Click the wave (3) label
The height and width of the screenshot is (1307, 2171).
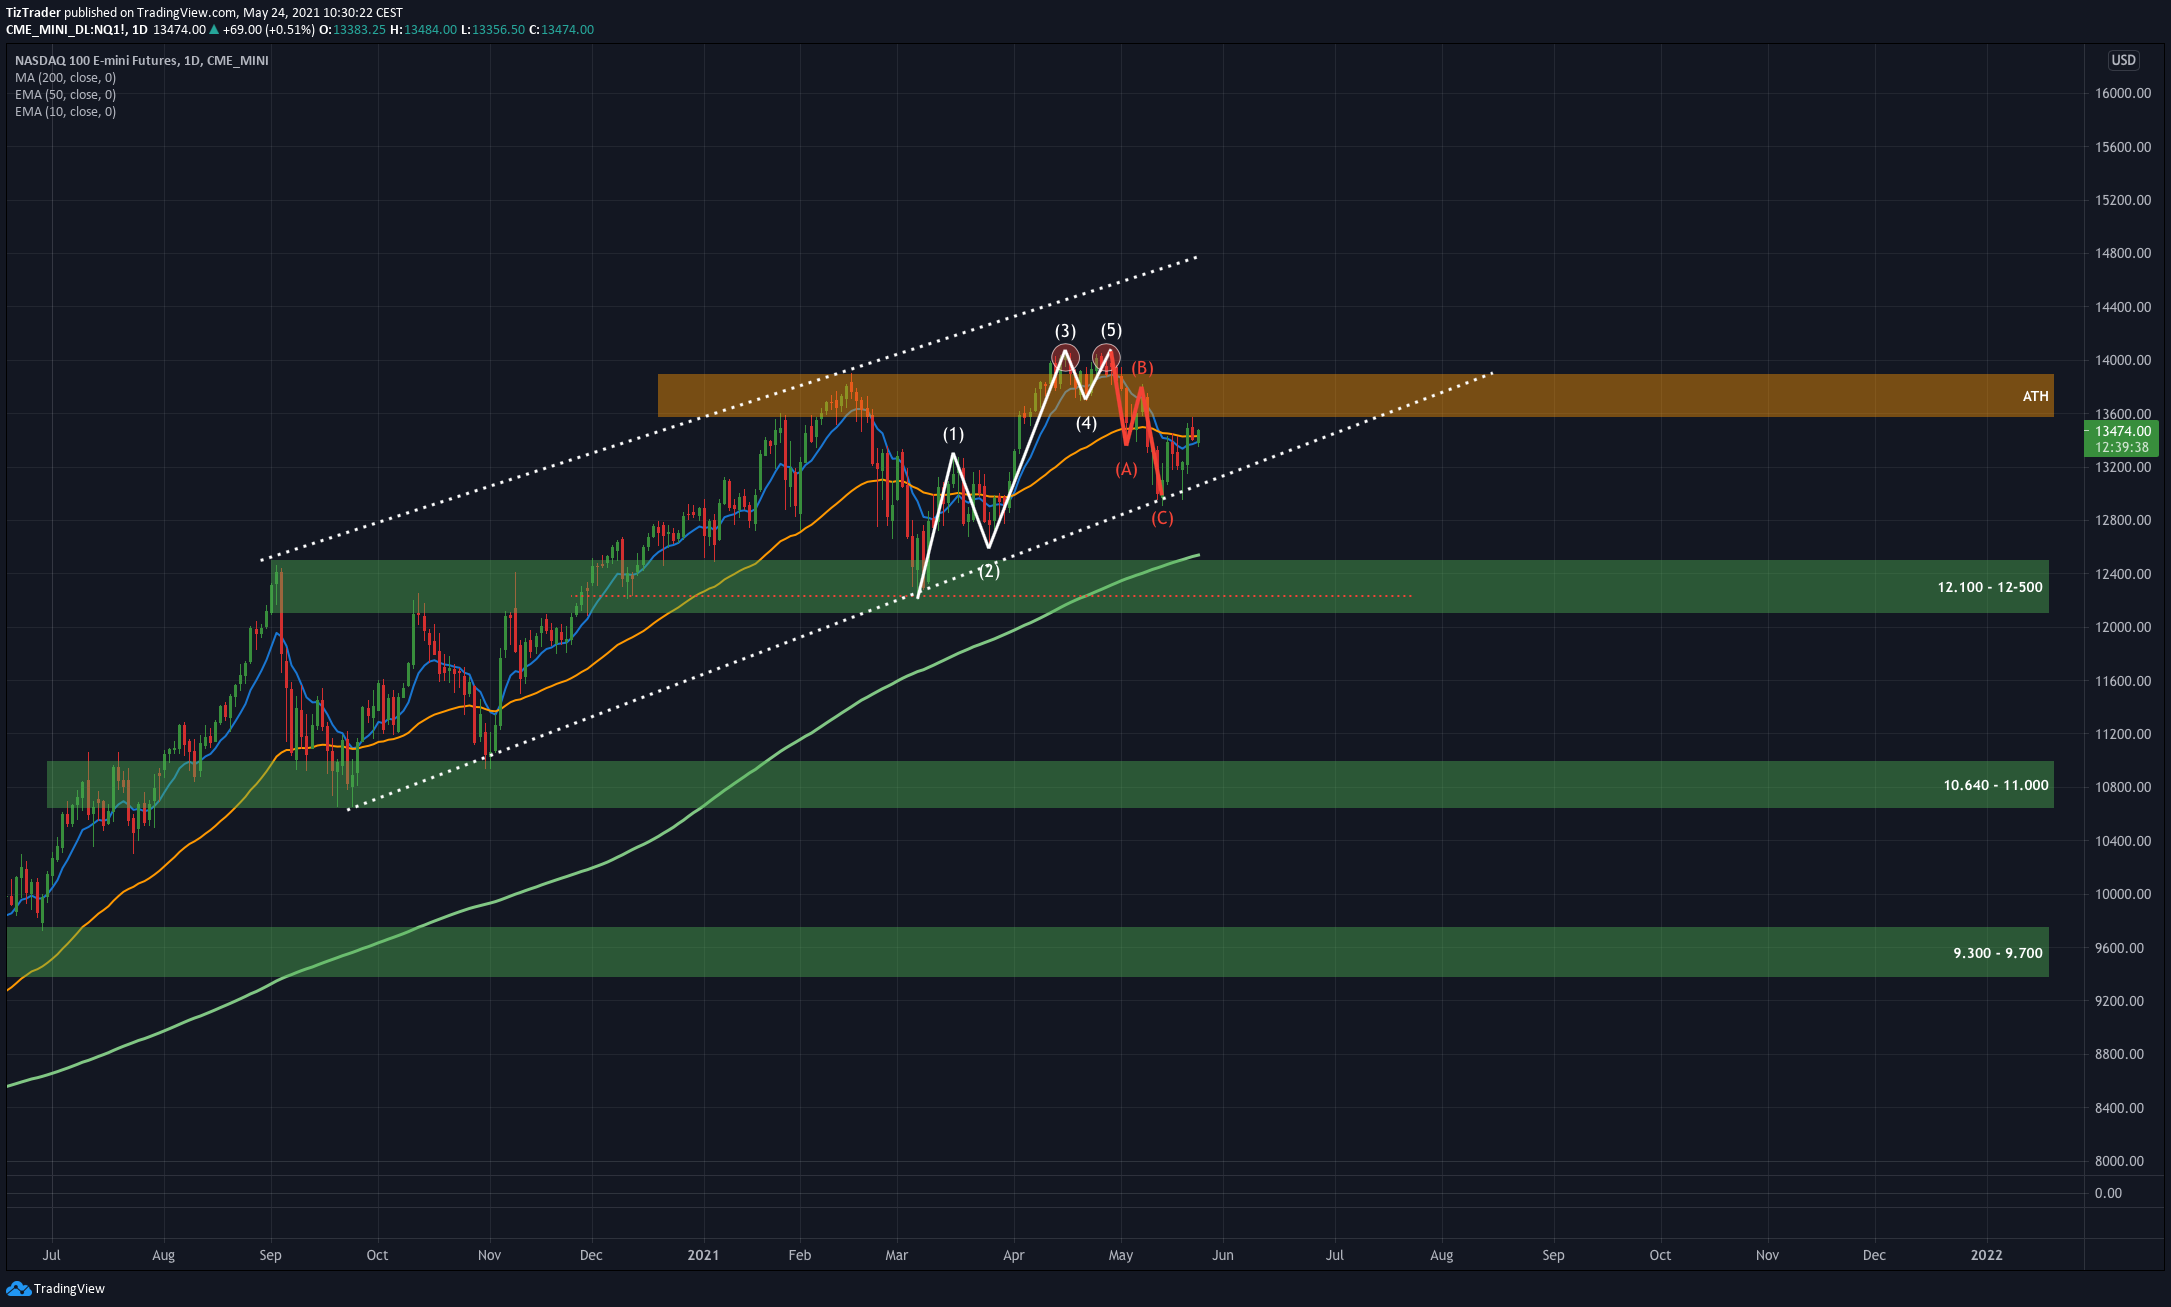[x=1065, y=331]
